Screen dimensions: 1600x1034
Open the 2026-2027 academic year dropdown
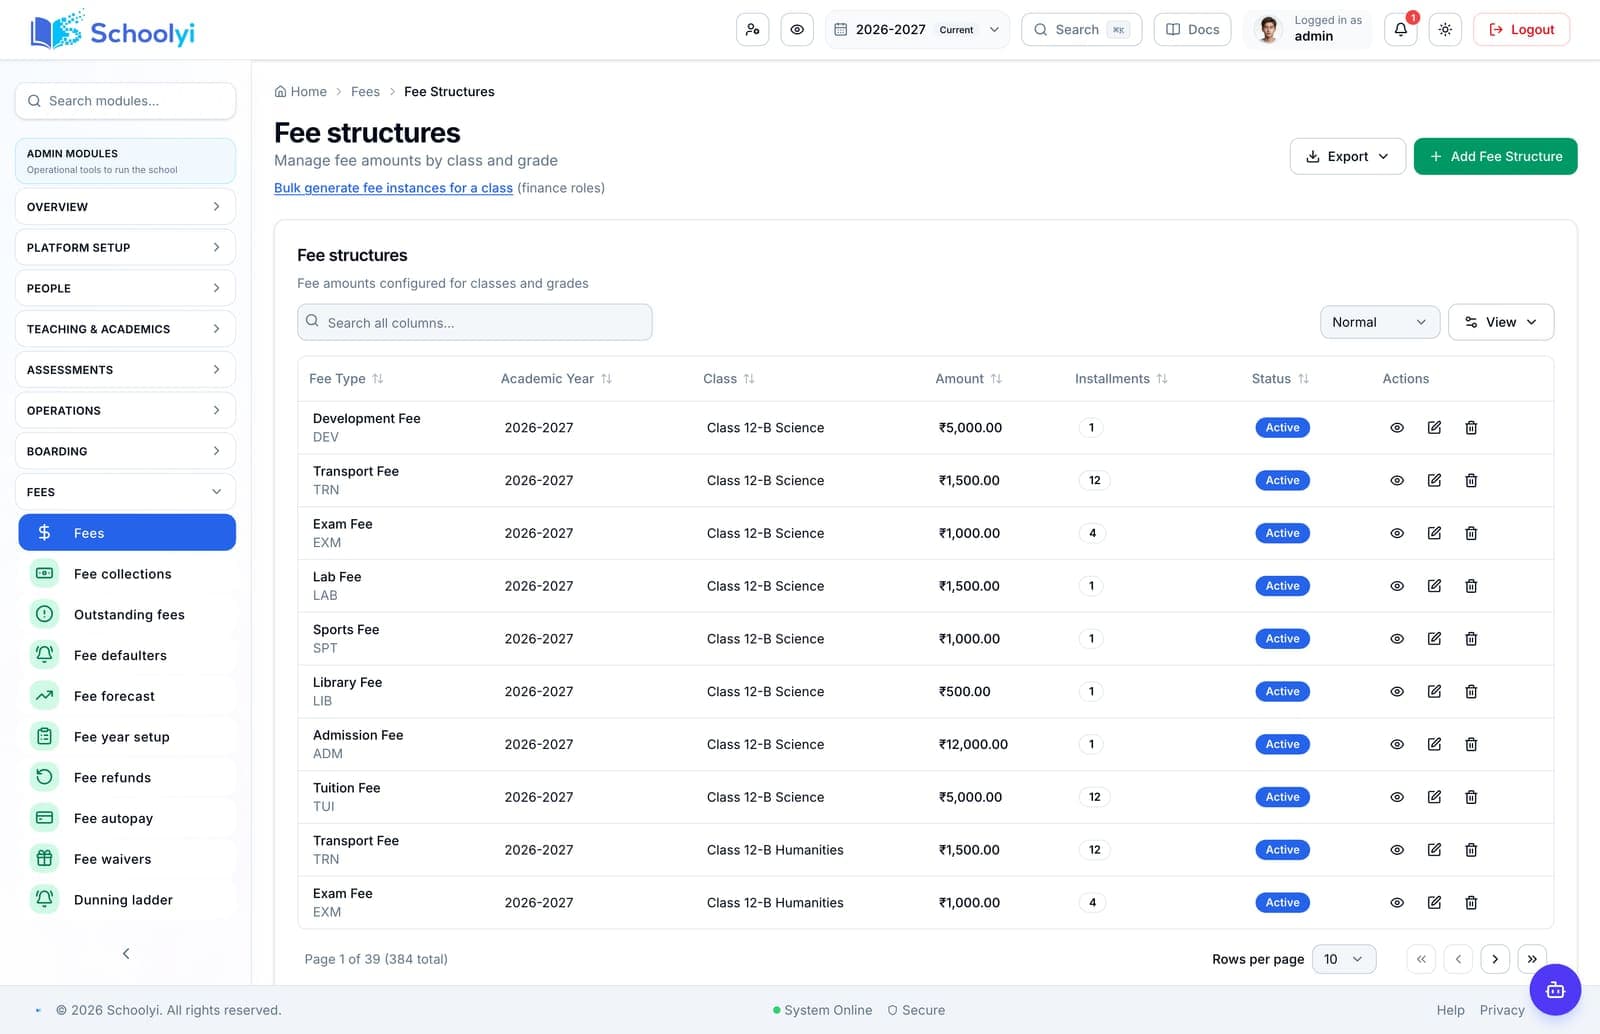coord(917,30)
